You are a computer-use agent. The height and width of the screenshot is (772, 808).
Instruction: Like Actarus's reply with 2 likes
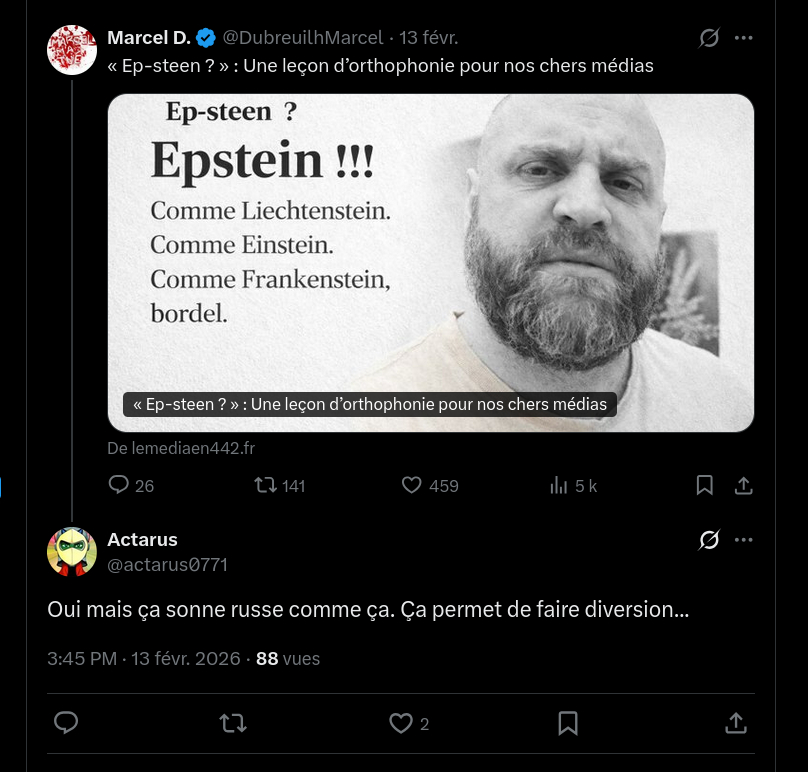tap(401, 723)
